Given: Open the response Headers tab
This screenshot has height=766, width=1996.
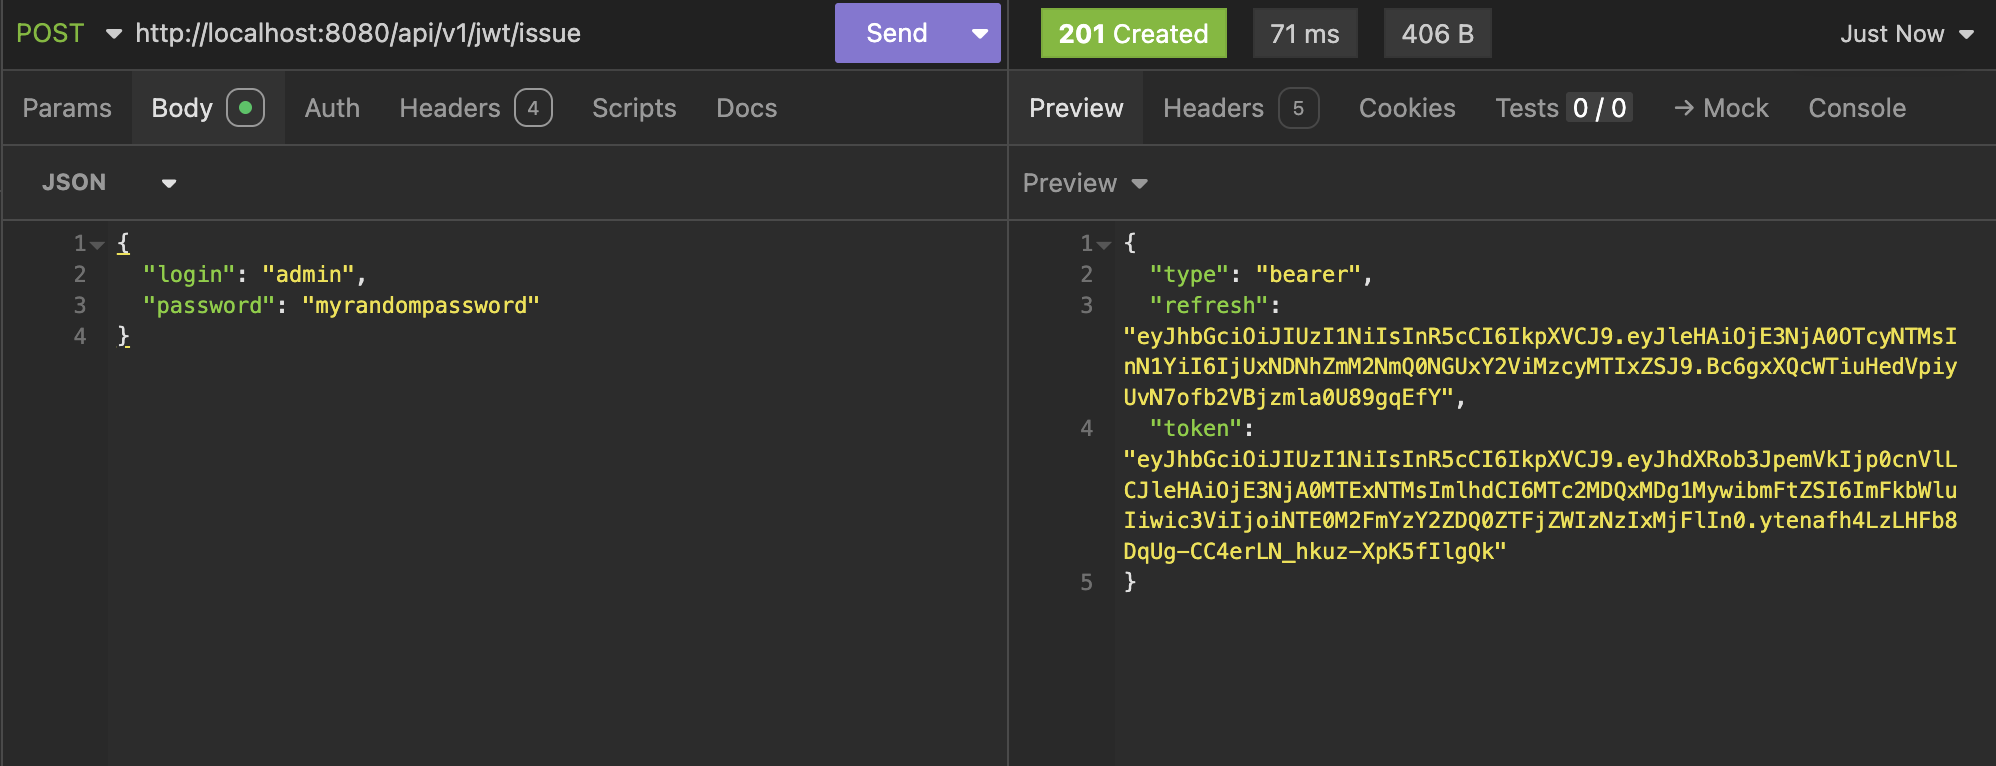Looking at the screenshot, I should point(1239,108).
